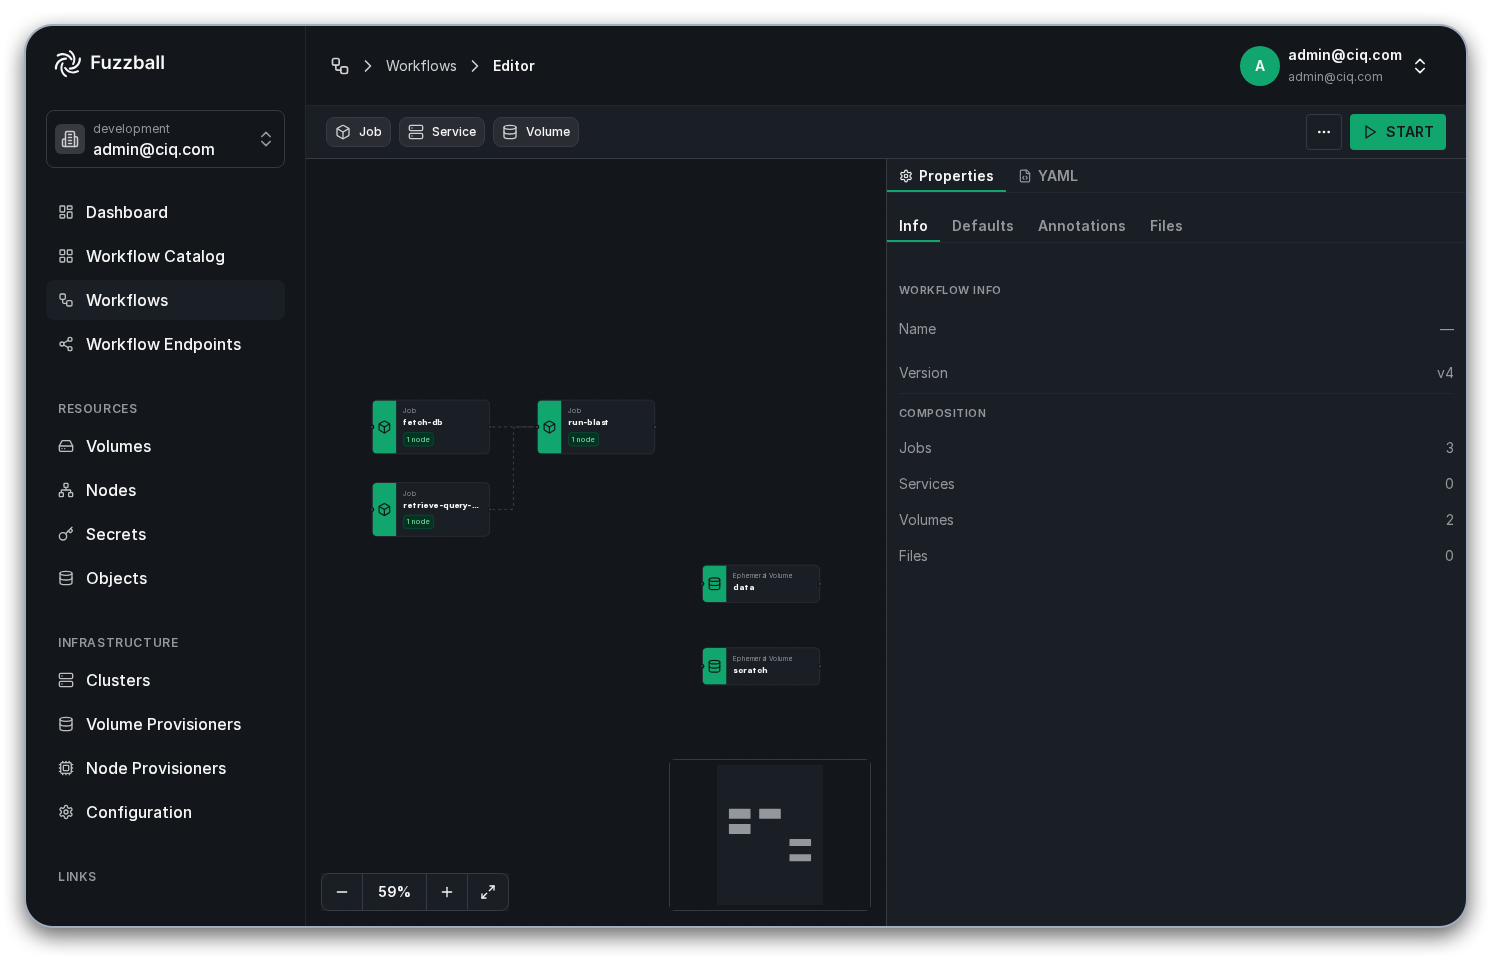The height and width of the screenshot is (960, 1492).
Task: Add a Job node from the toolbar
Action: coord(358,132)
